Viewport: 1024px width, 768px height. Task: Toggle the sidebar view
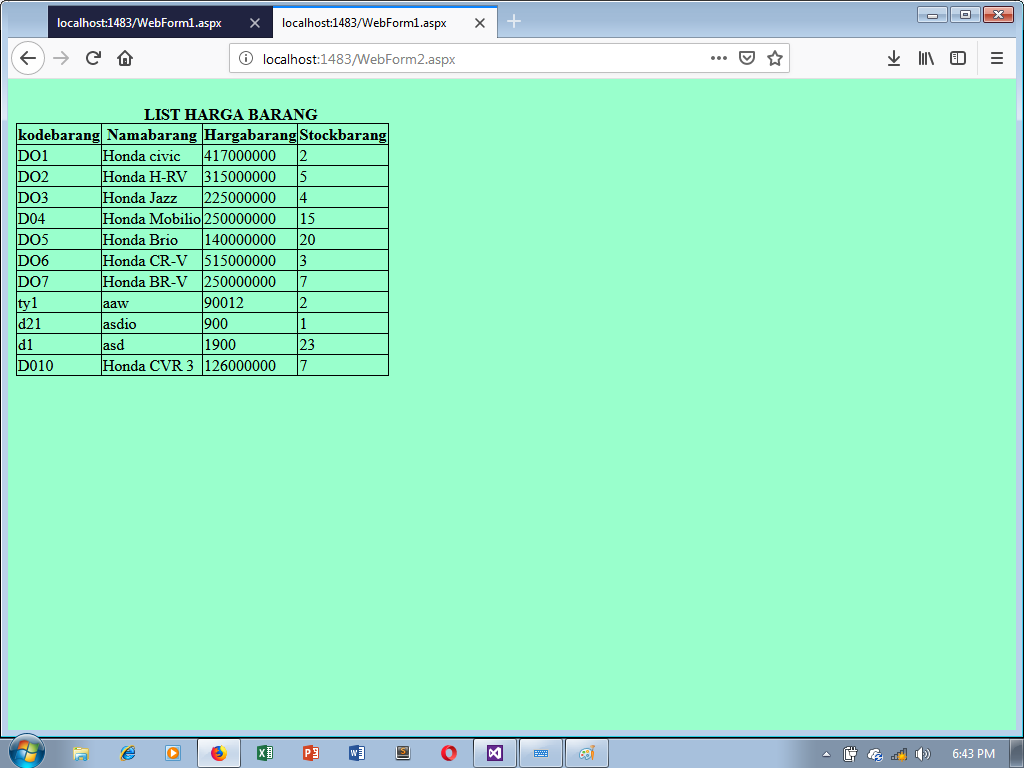point(957,58)
